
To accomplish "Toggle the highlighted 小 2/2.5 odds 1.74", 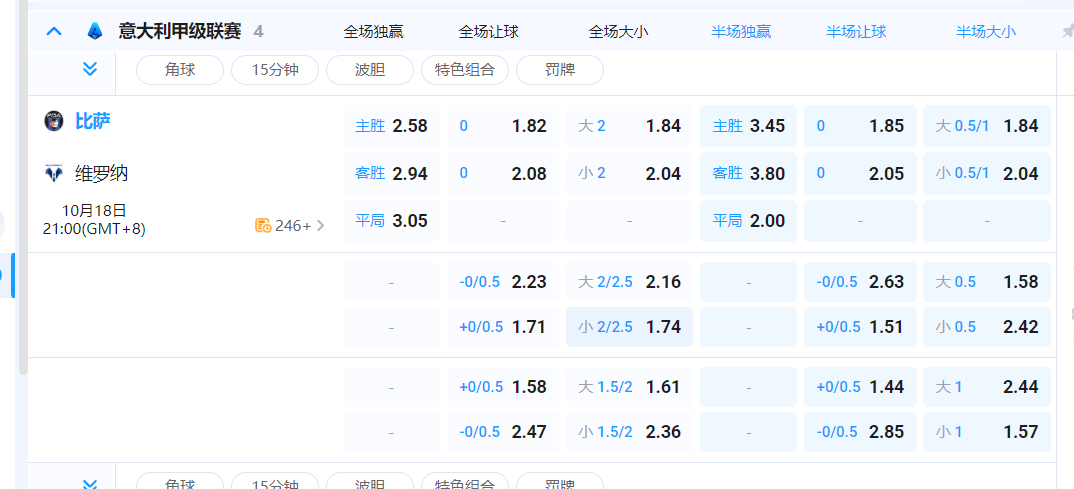I will 629,327.
